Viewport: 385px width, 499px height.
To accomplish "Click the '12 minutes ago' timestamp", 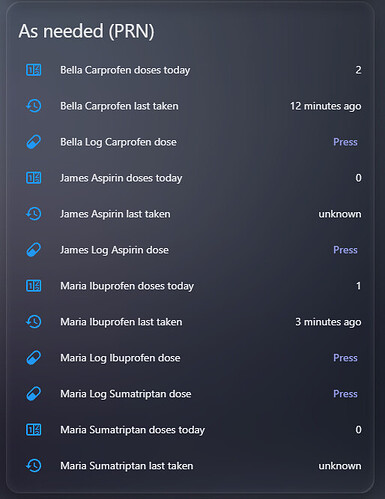I will tap(326, 106).
